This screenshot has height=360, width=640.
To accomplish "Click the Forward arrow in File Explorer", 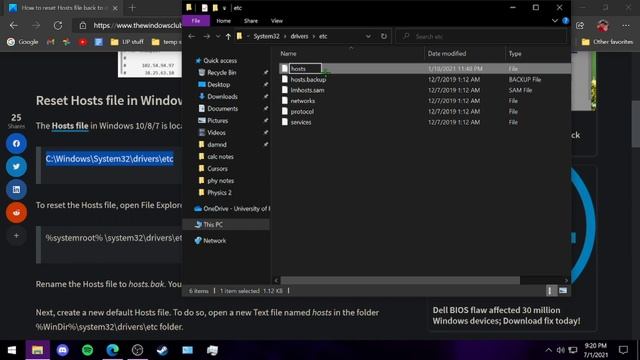I will coord(207,36).
